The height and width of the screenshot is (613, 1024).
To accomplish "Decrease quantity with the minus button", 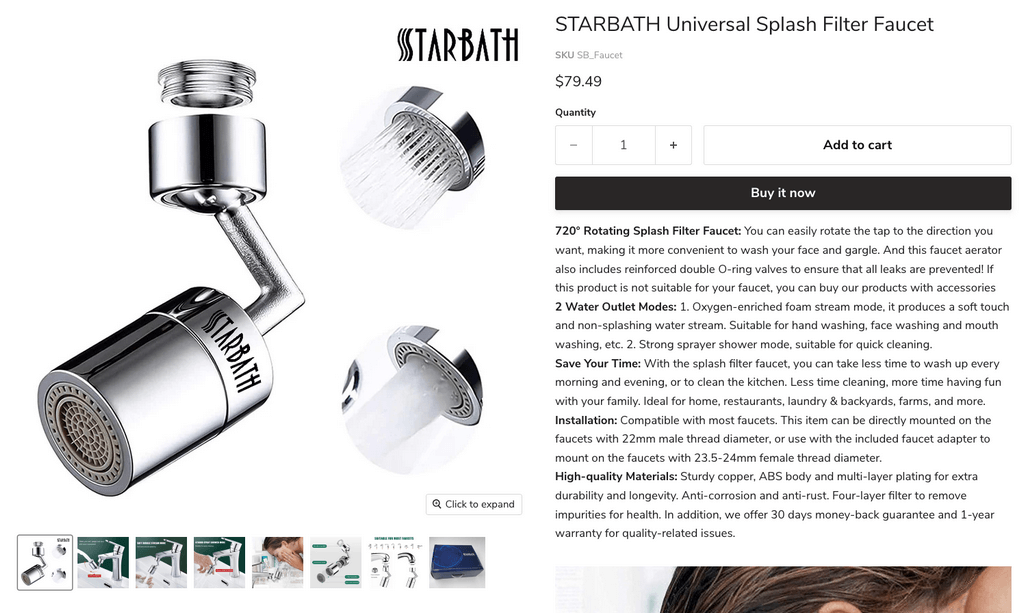I will tap(573, 145).
